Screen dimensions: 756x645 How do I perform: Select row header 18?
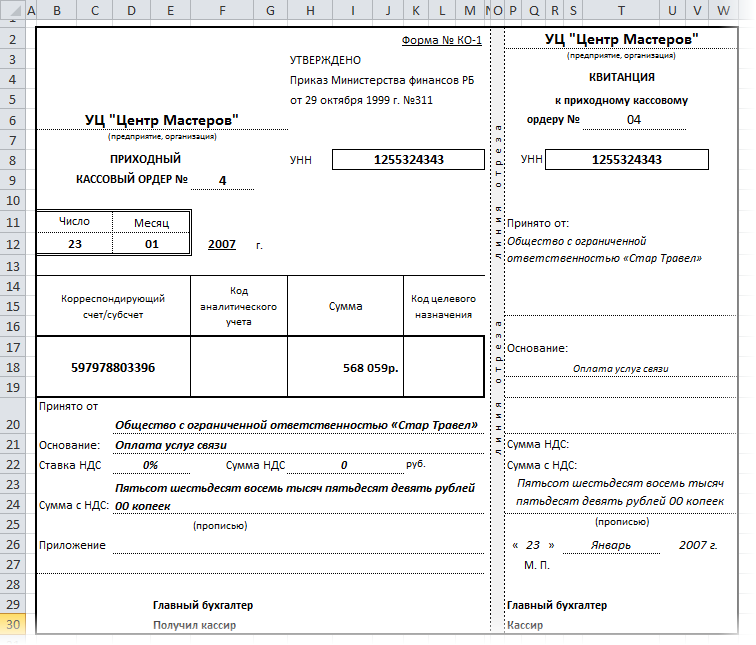coord(13,367)
